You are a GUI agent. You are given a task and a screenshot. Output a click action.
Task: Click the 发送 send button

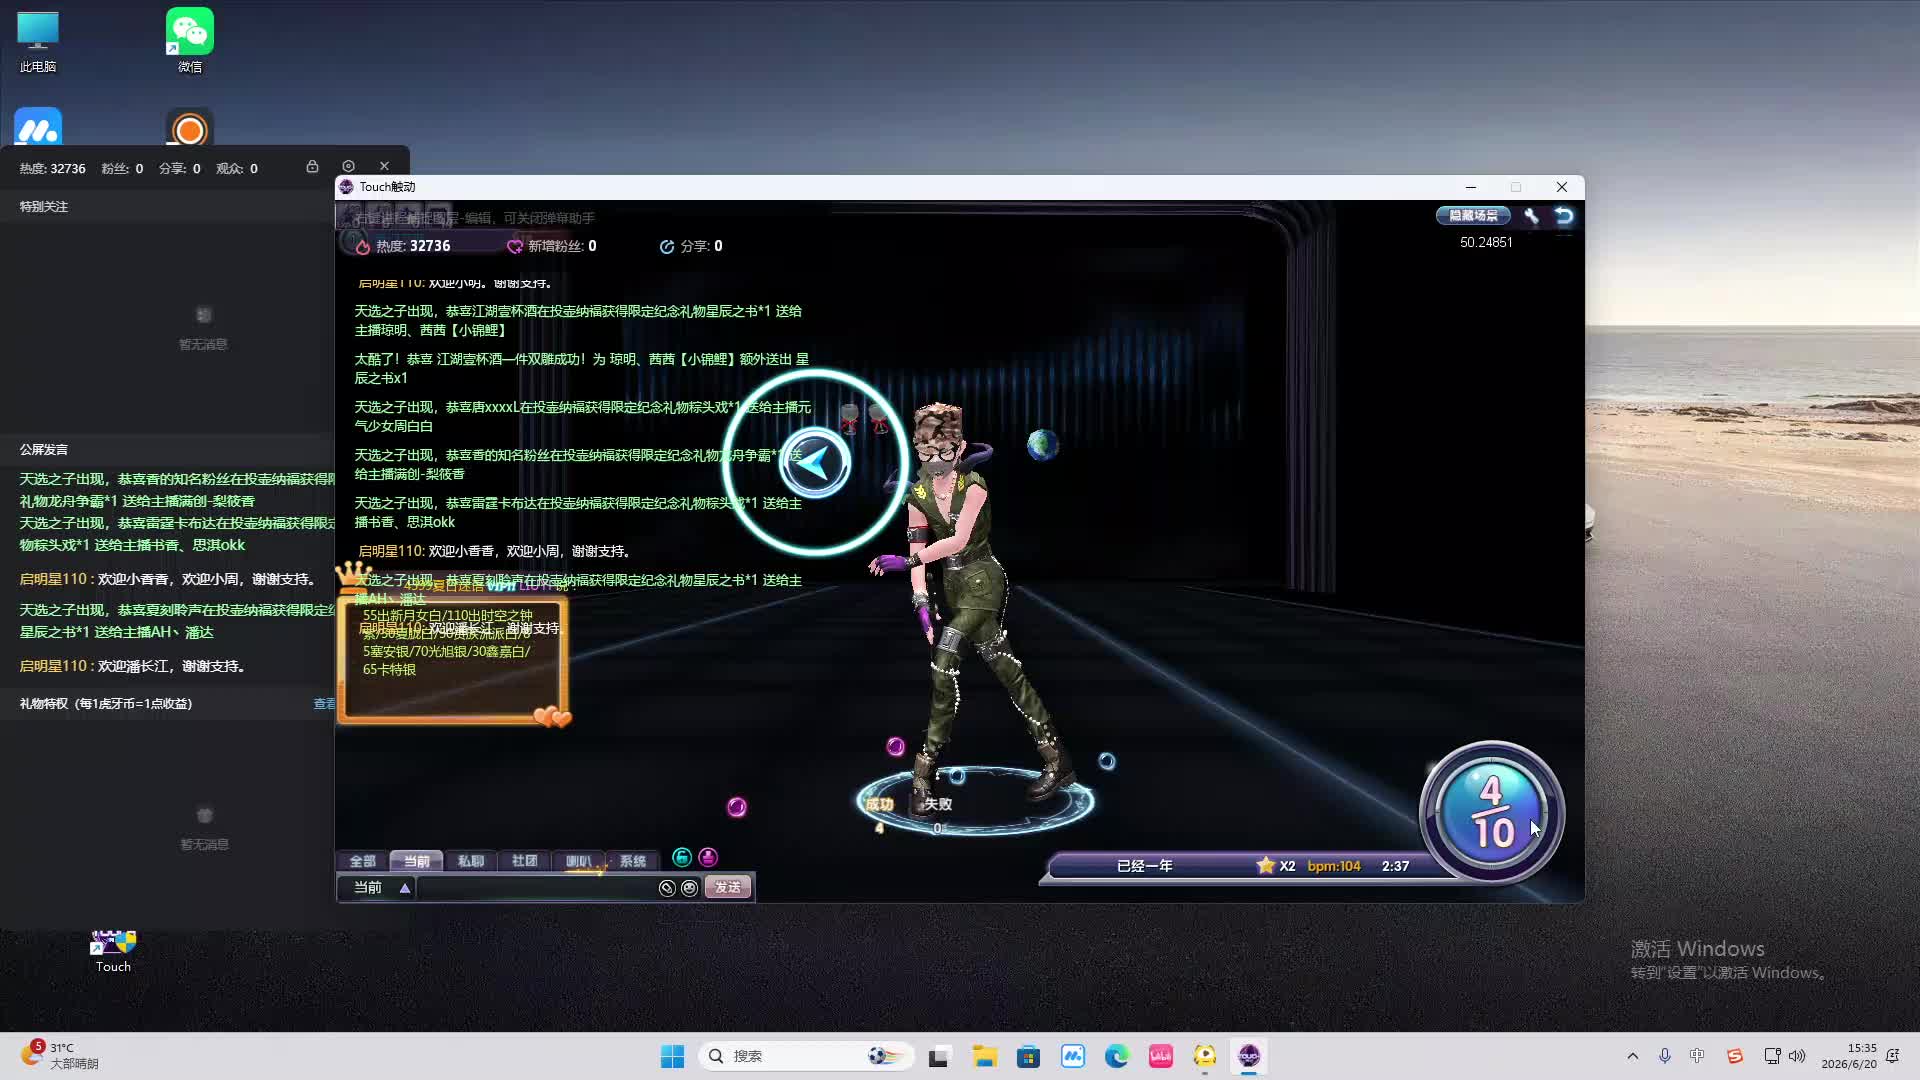click(728, 888)
